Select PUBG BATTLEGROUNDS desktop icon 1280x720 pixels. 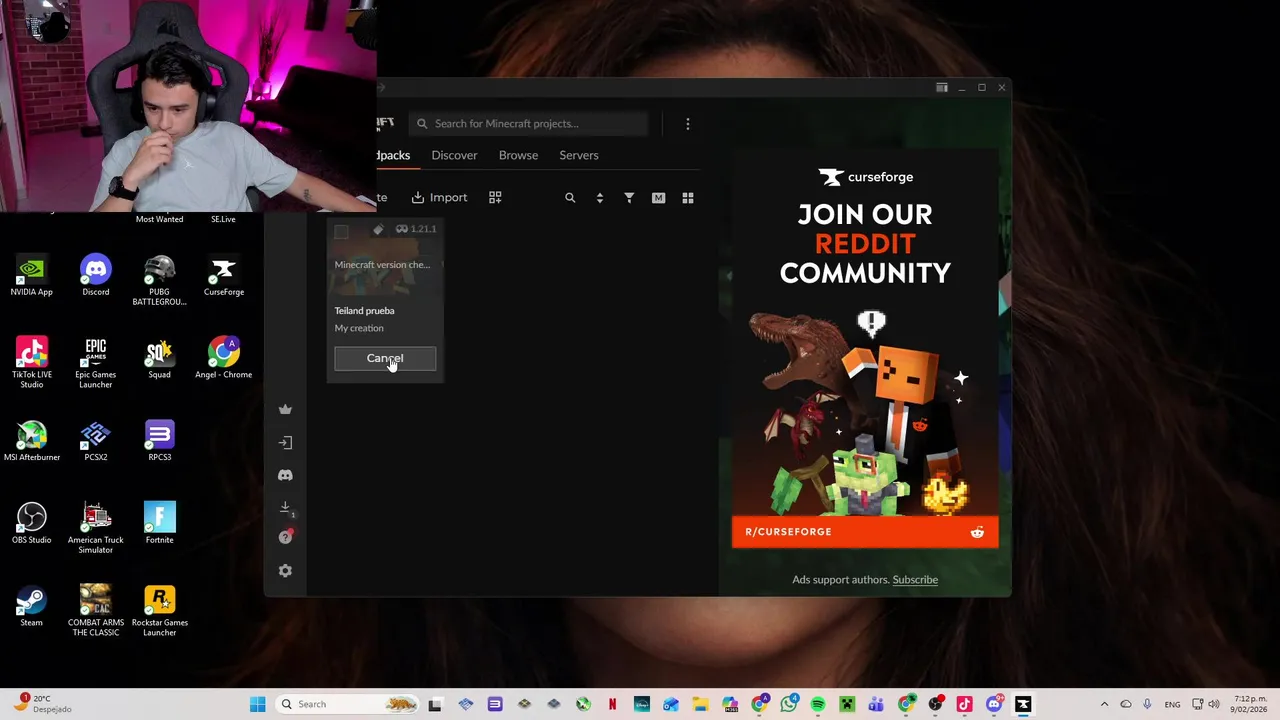160,281
